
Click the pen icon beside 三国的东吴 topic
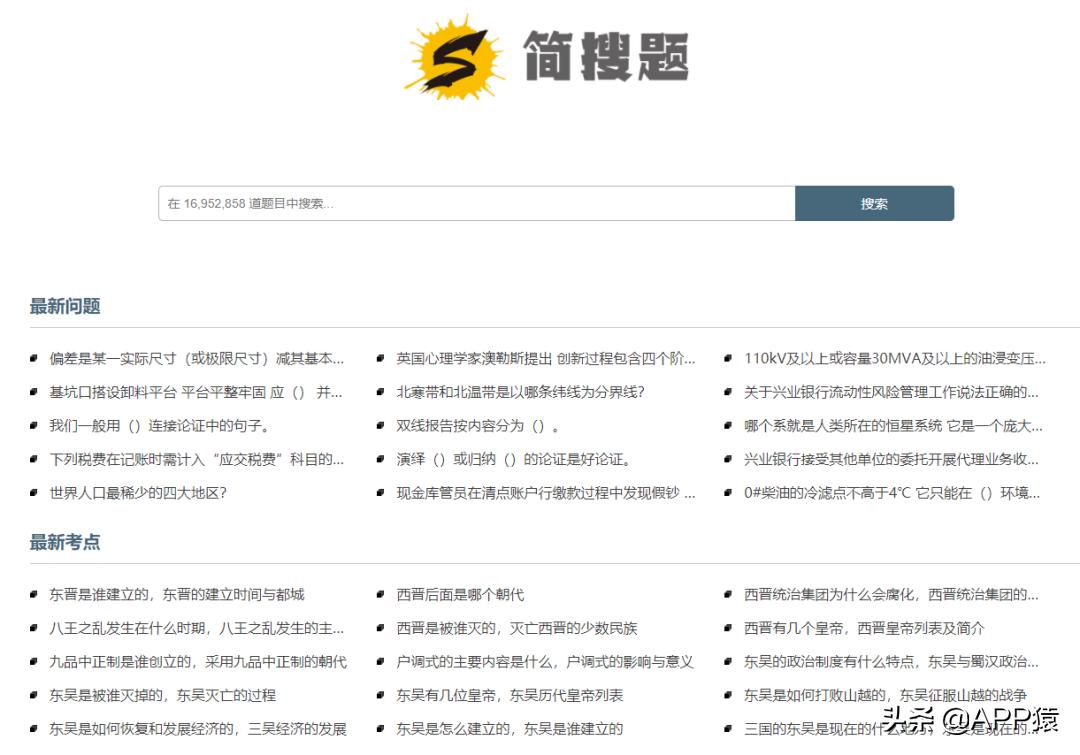[x=726, y=728]
